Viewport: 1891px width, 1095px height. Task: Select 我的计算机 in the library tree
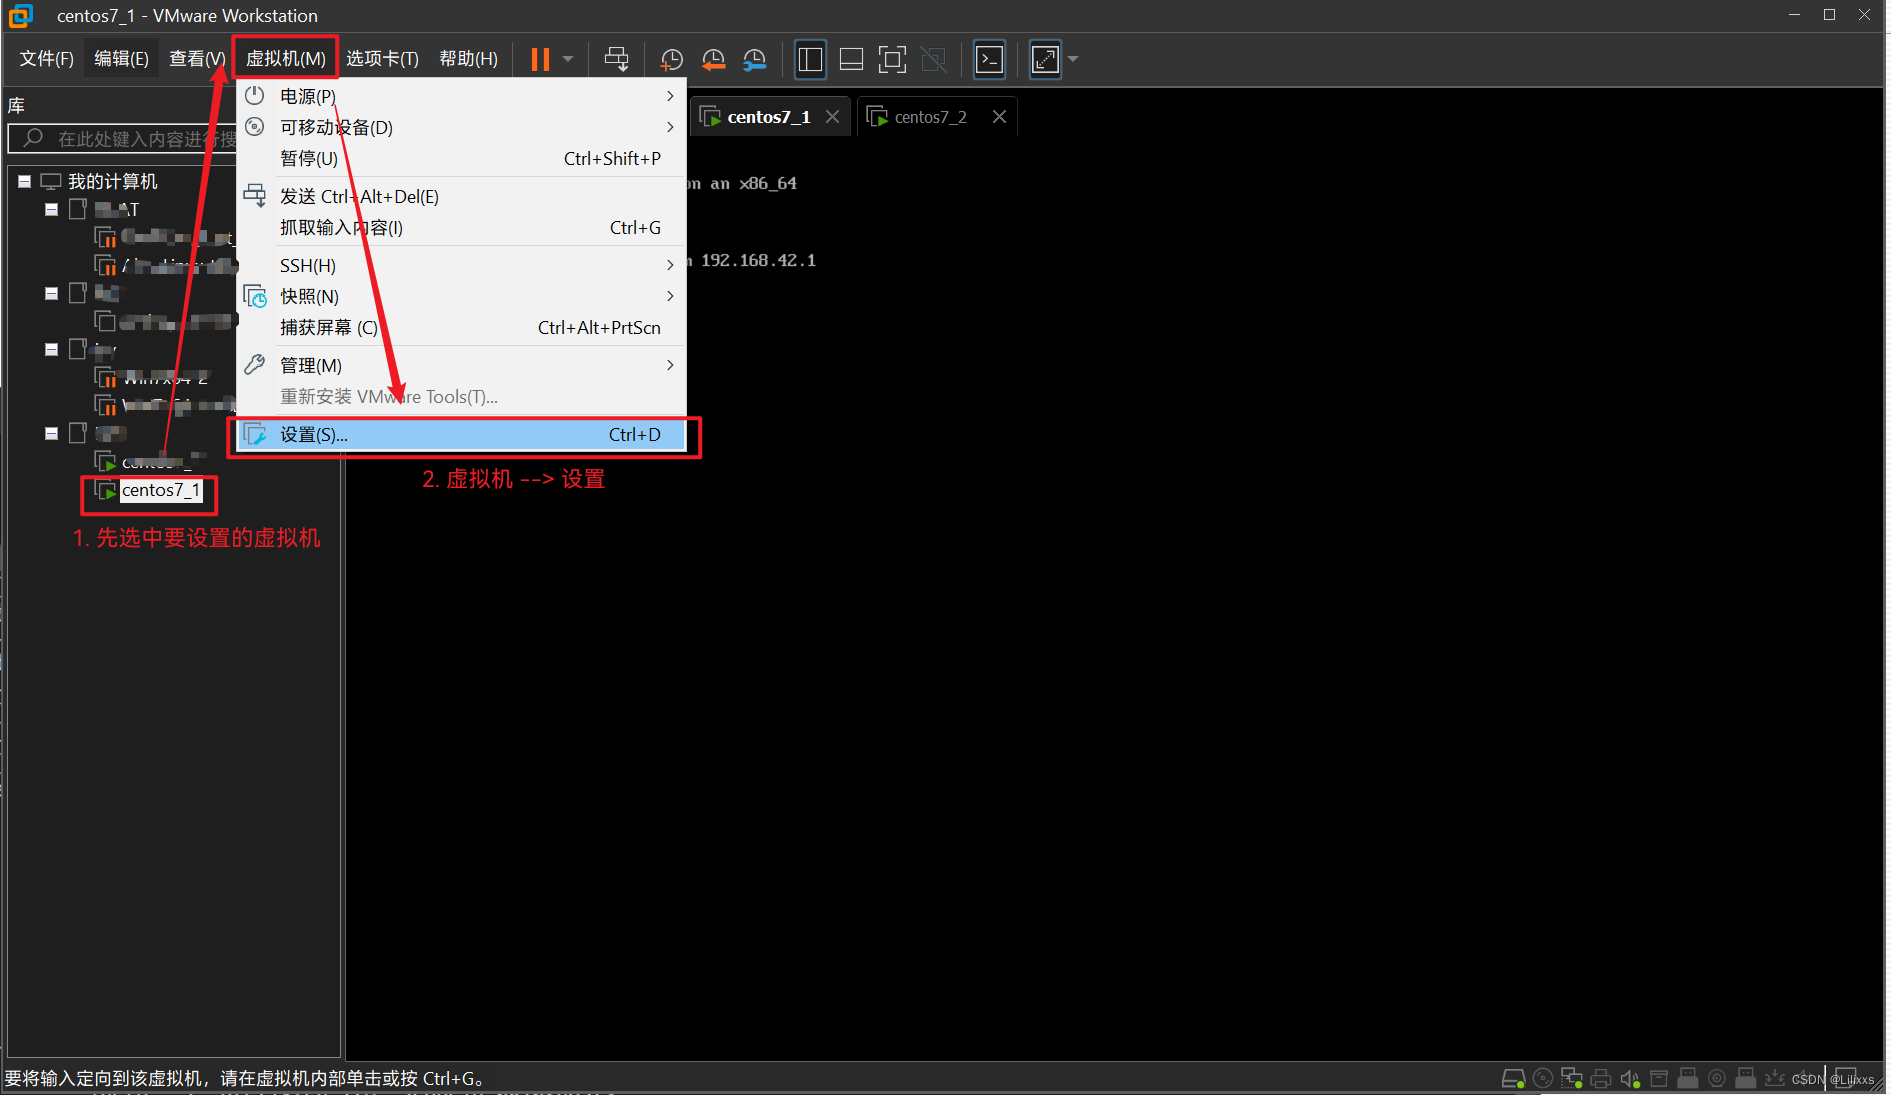tap(113, 181)
